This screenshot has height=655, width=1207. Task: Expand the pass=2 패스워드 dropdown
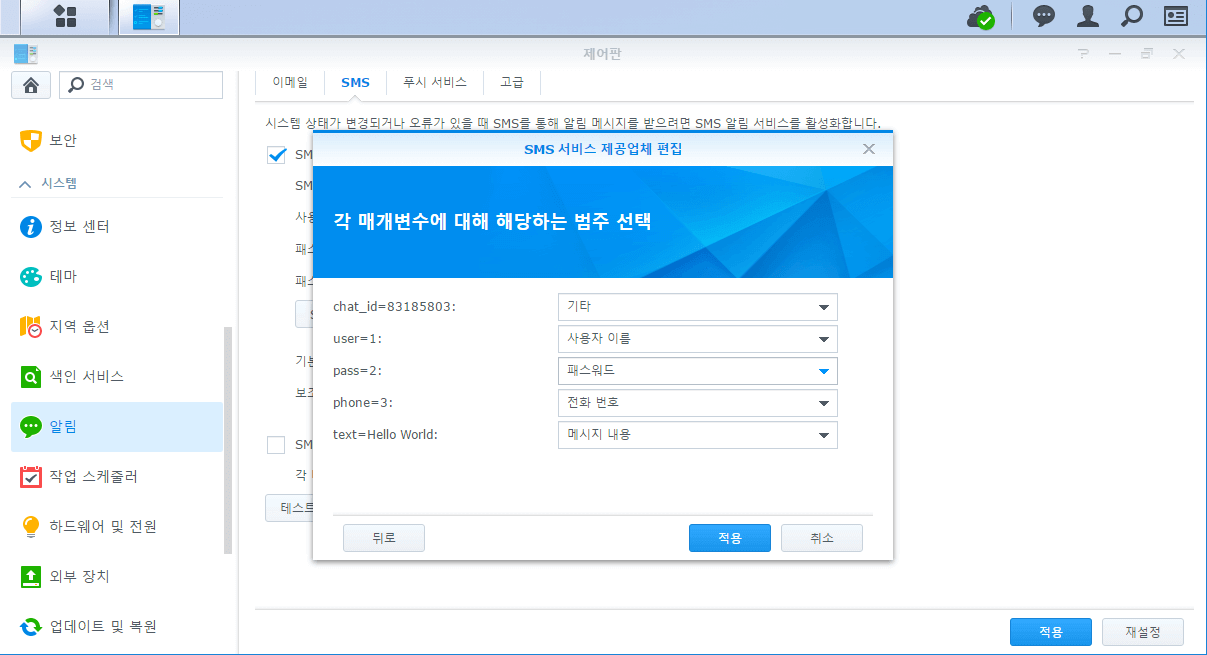[x=823, y=371]
